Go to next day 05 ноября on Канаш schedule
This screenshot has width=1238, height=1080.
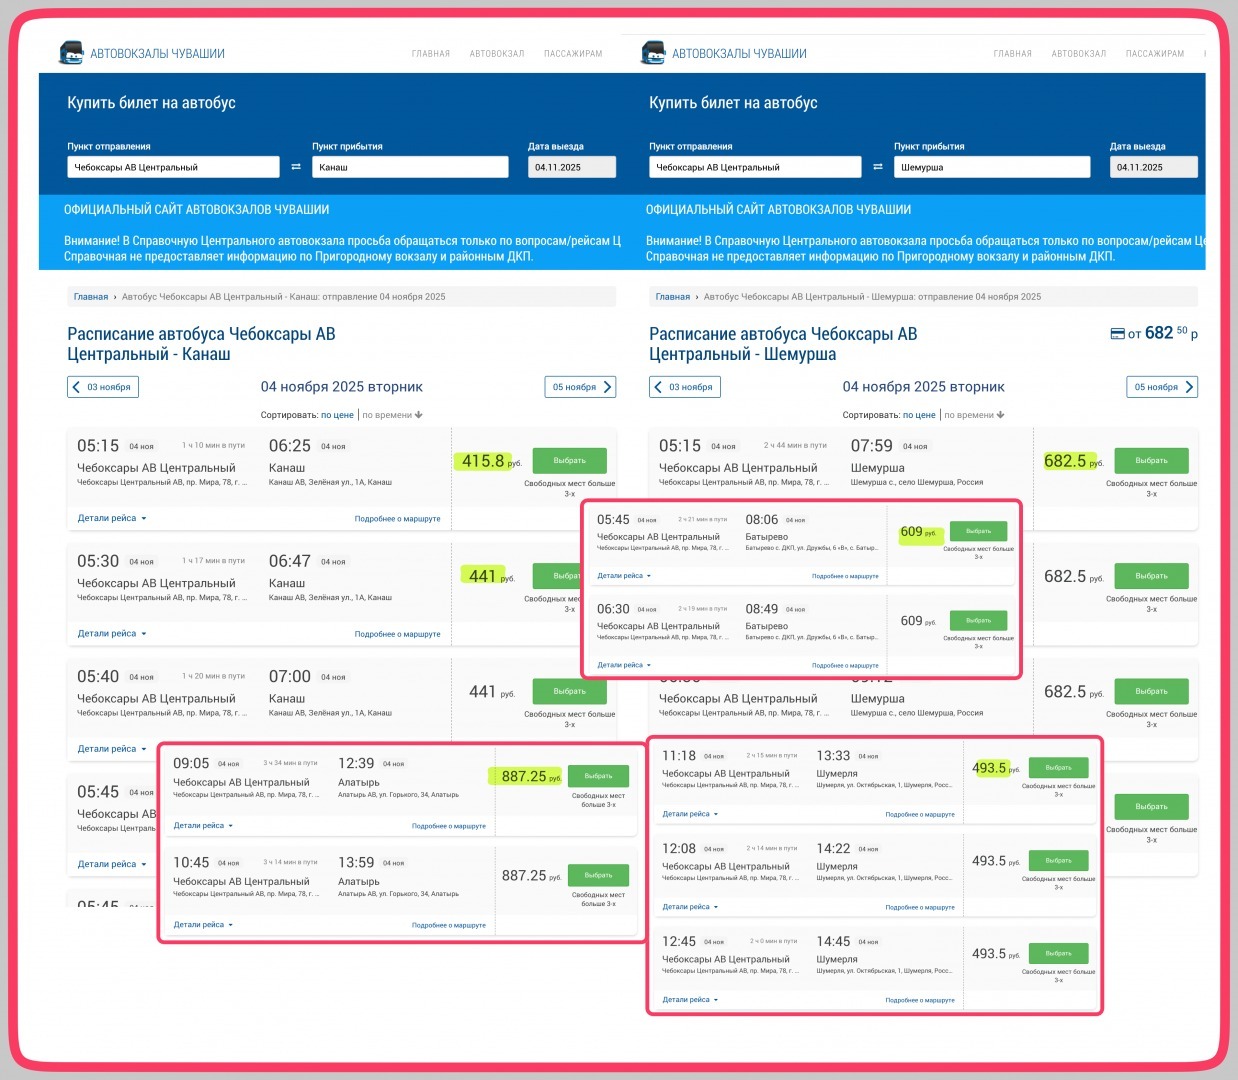pos(580,387)
